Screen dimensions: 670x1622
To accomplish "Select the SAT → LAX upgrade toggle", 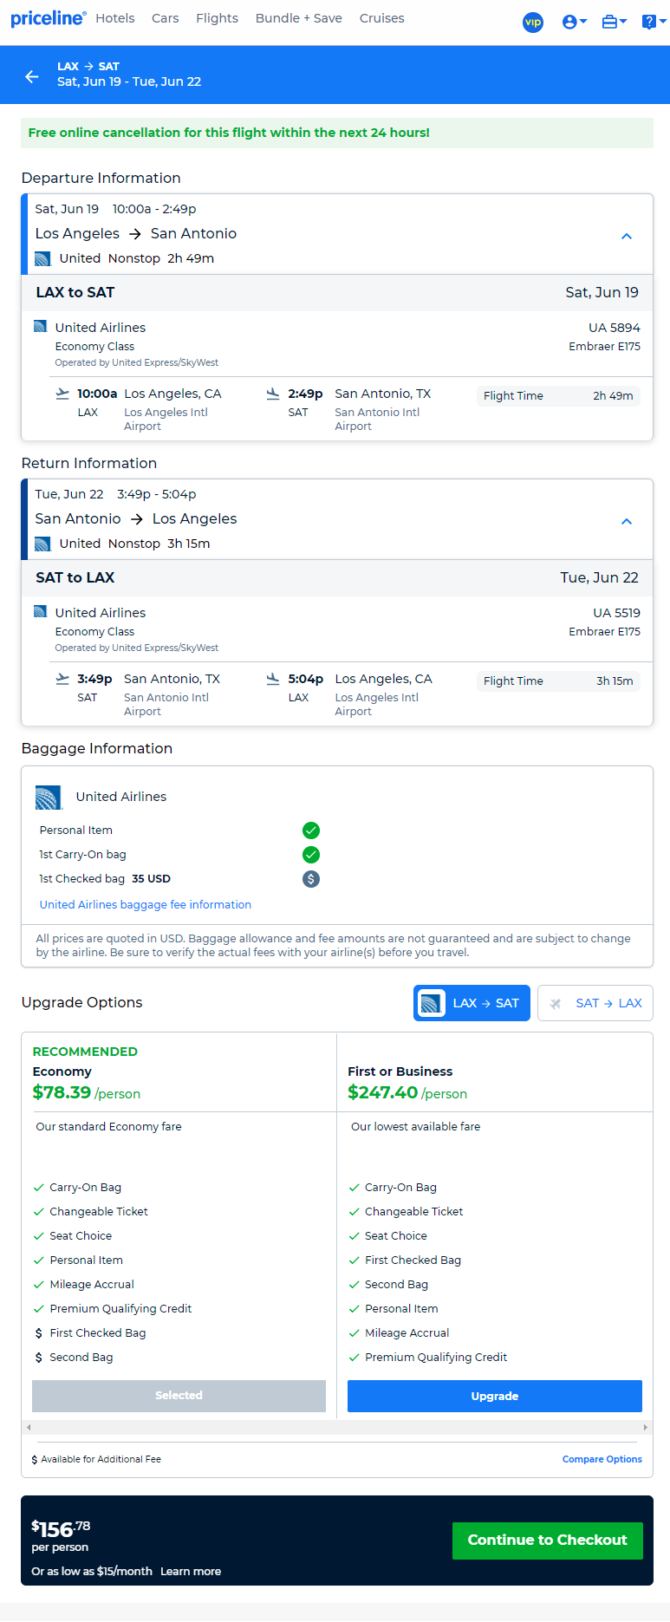I will tap(595, 1003).
